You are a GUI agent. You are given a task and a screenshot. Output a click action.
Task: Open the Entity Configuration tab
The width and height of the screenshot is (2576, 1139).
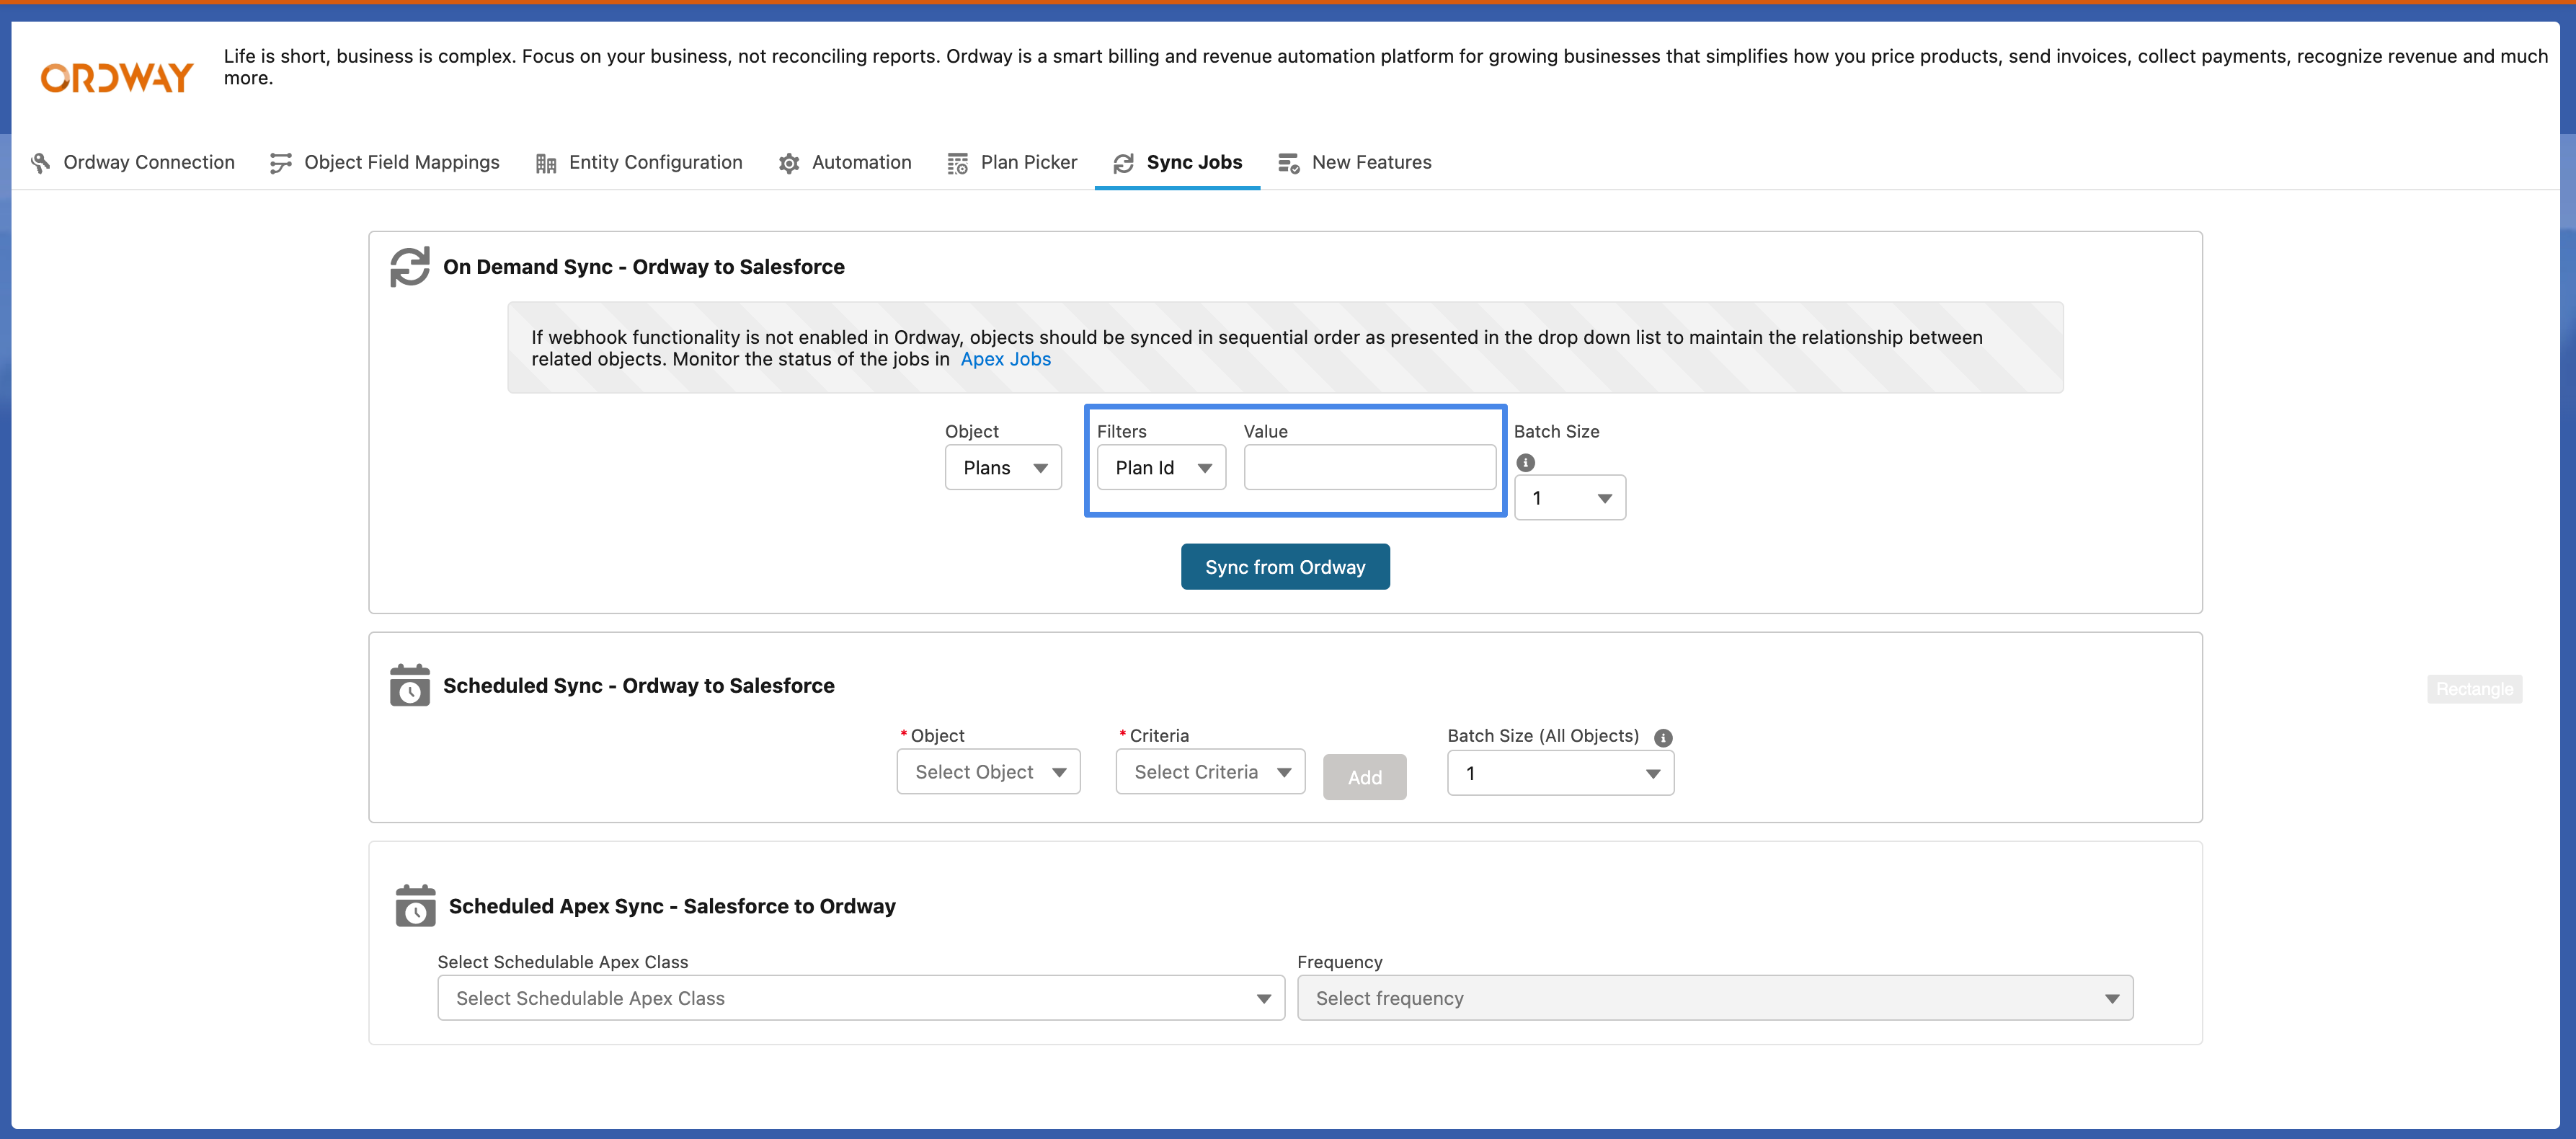click(x=639, y=162)
